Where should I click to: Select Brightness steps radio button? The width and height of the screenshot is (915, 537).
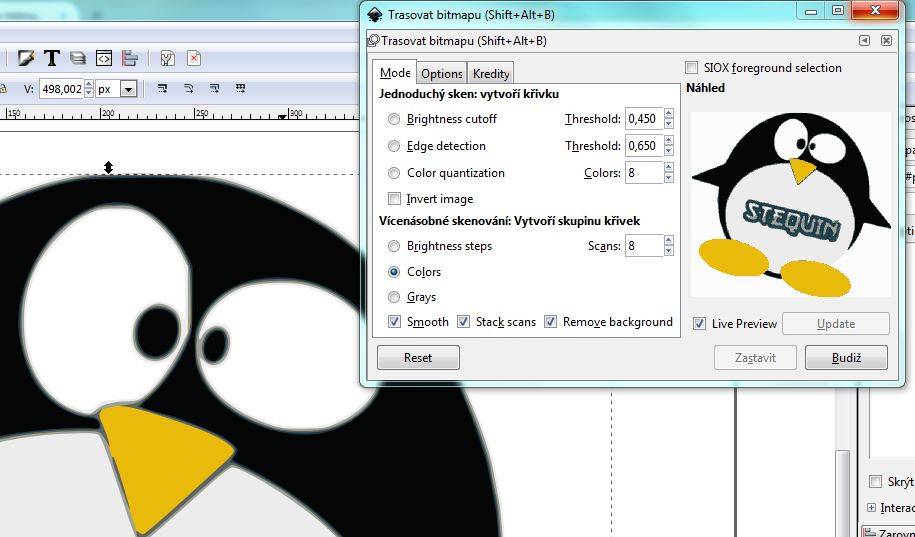click(394, 246)
